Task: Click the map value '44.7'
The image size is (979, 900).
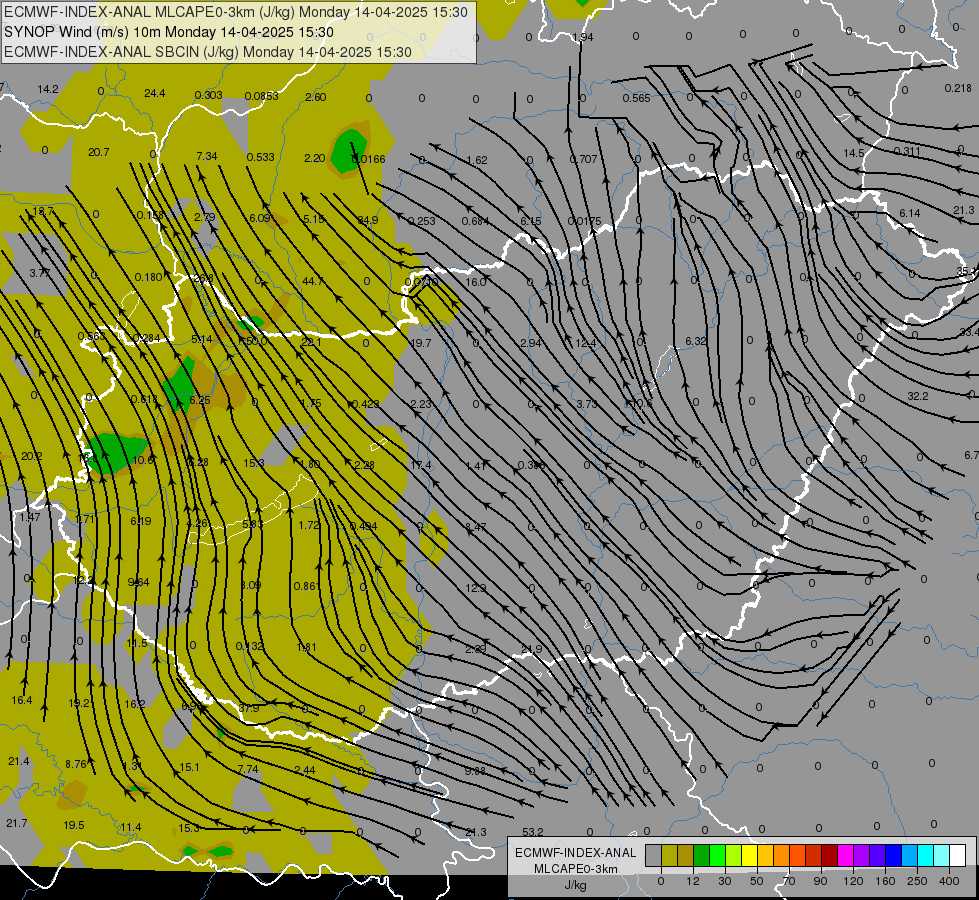Action: pos(313,281)
